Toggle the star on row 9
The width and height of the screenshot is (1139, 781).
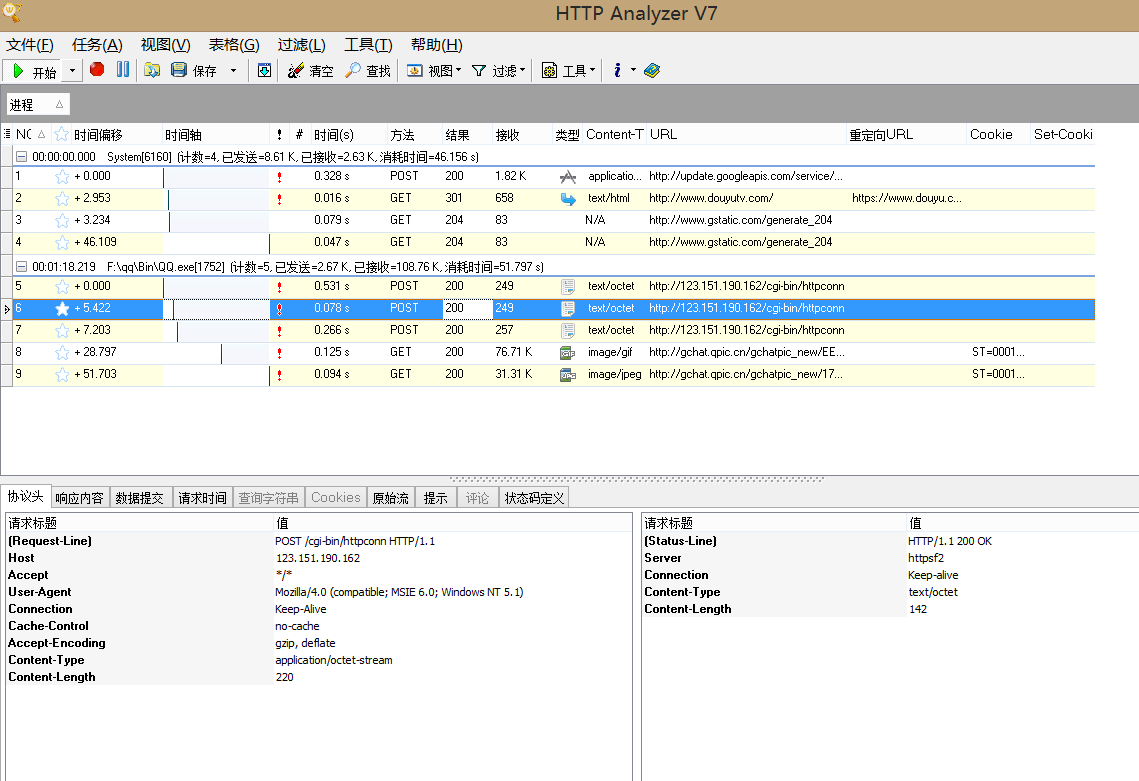(62, 374)
